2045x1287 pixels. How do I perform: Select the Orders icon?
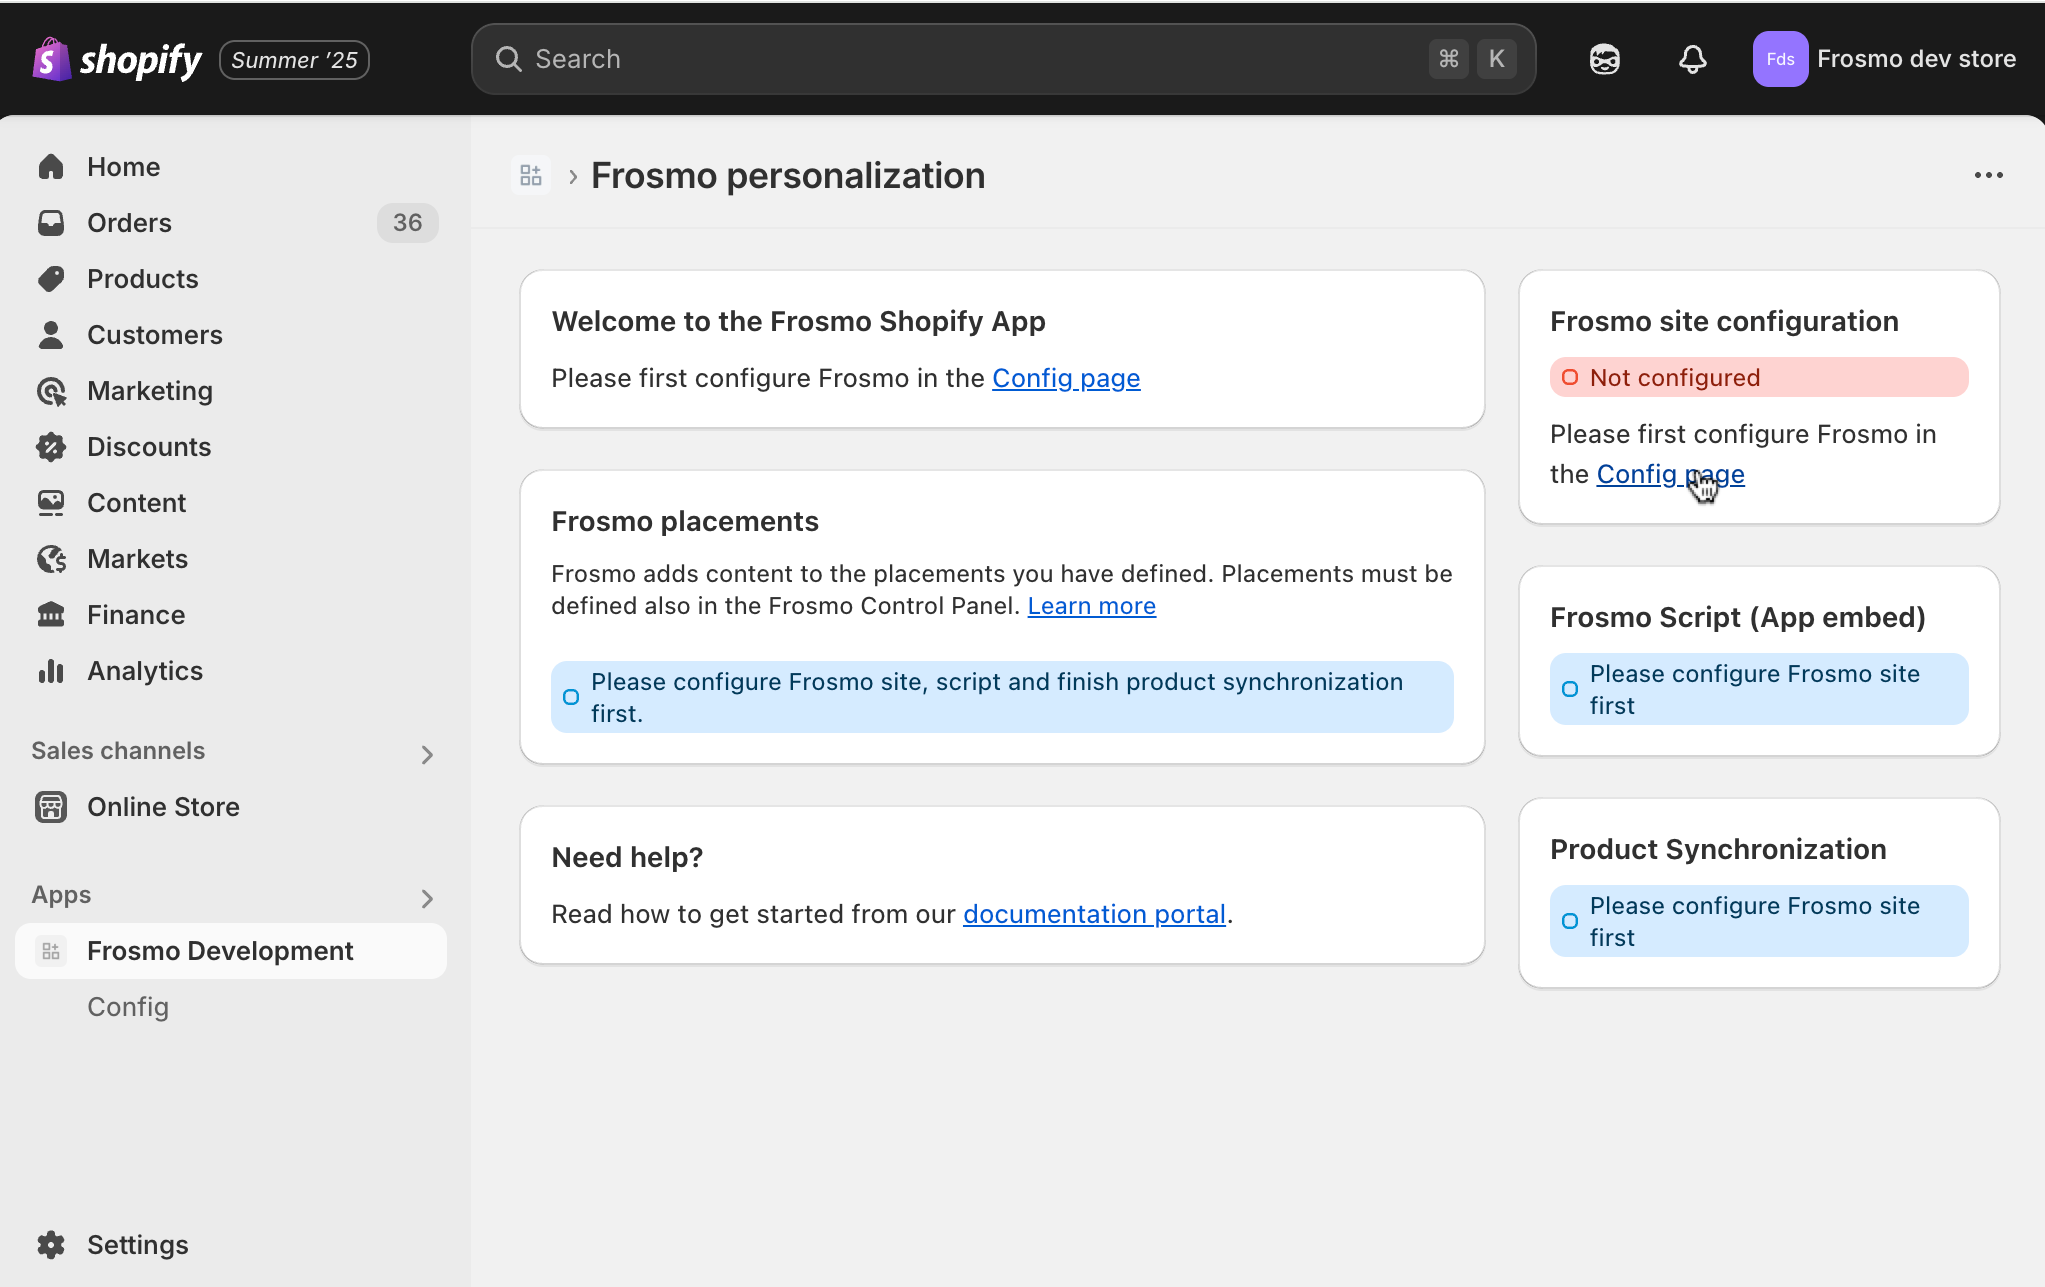pyautogui.click(x=51, y=222)
